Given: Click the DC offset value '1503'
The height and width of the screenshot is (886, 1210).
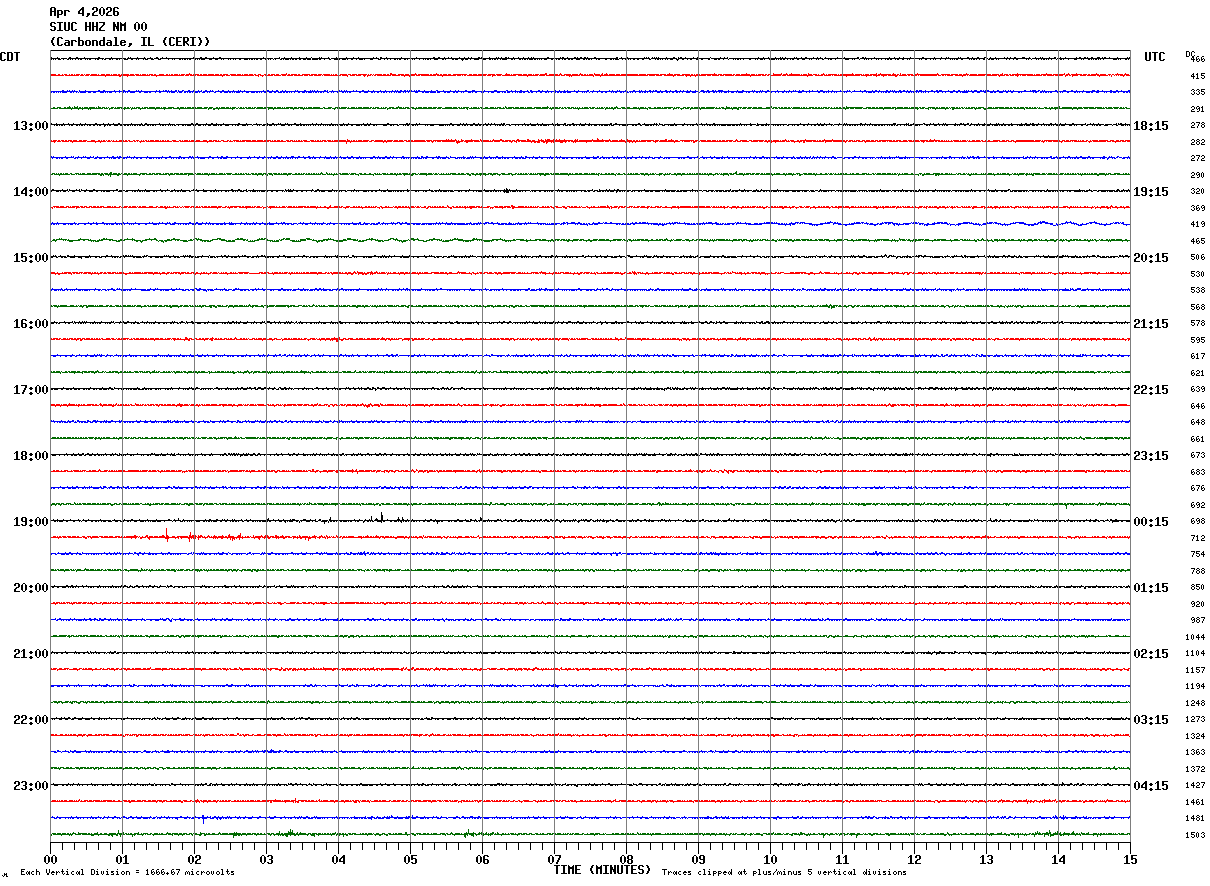Looking at the screenshot, I should click(1195, 835).
